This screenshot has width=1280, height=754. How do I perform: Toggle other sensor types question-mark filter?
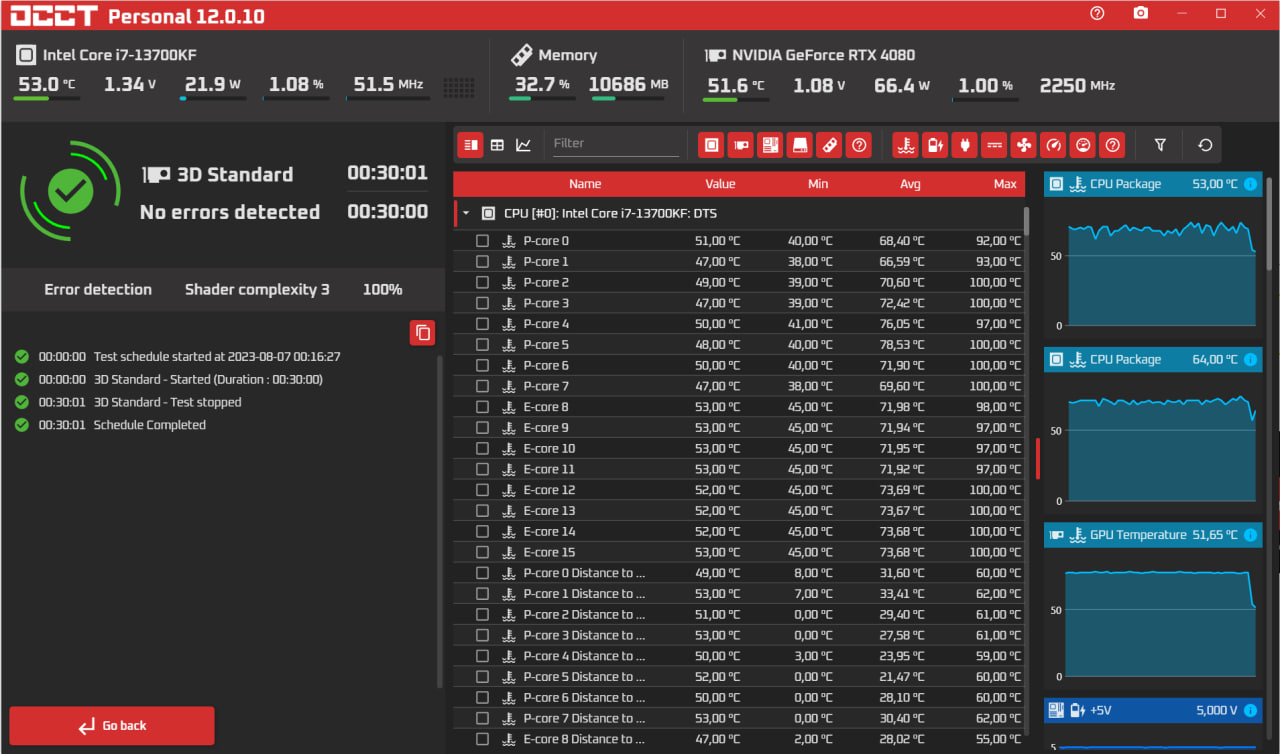click(x=1112, y=145)
